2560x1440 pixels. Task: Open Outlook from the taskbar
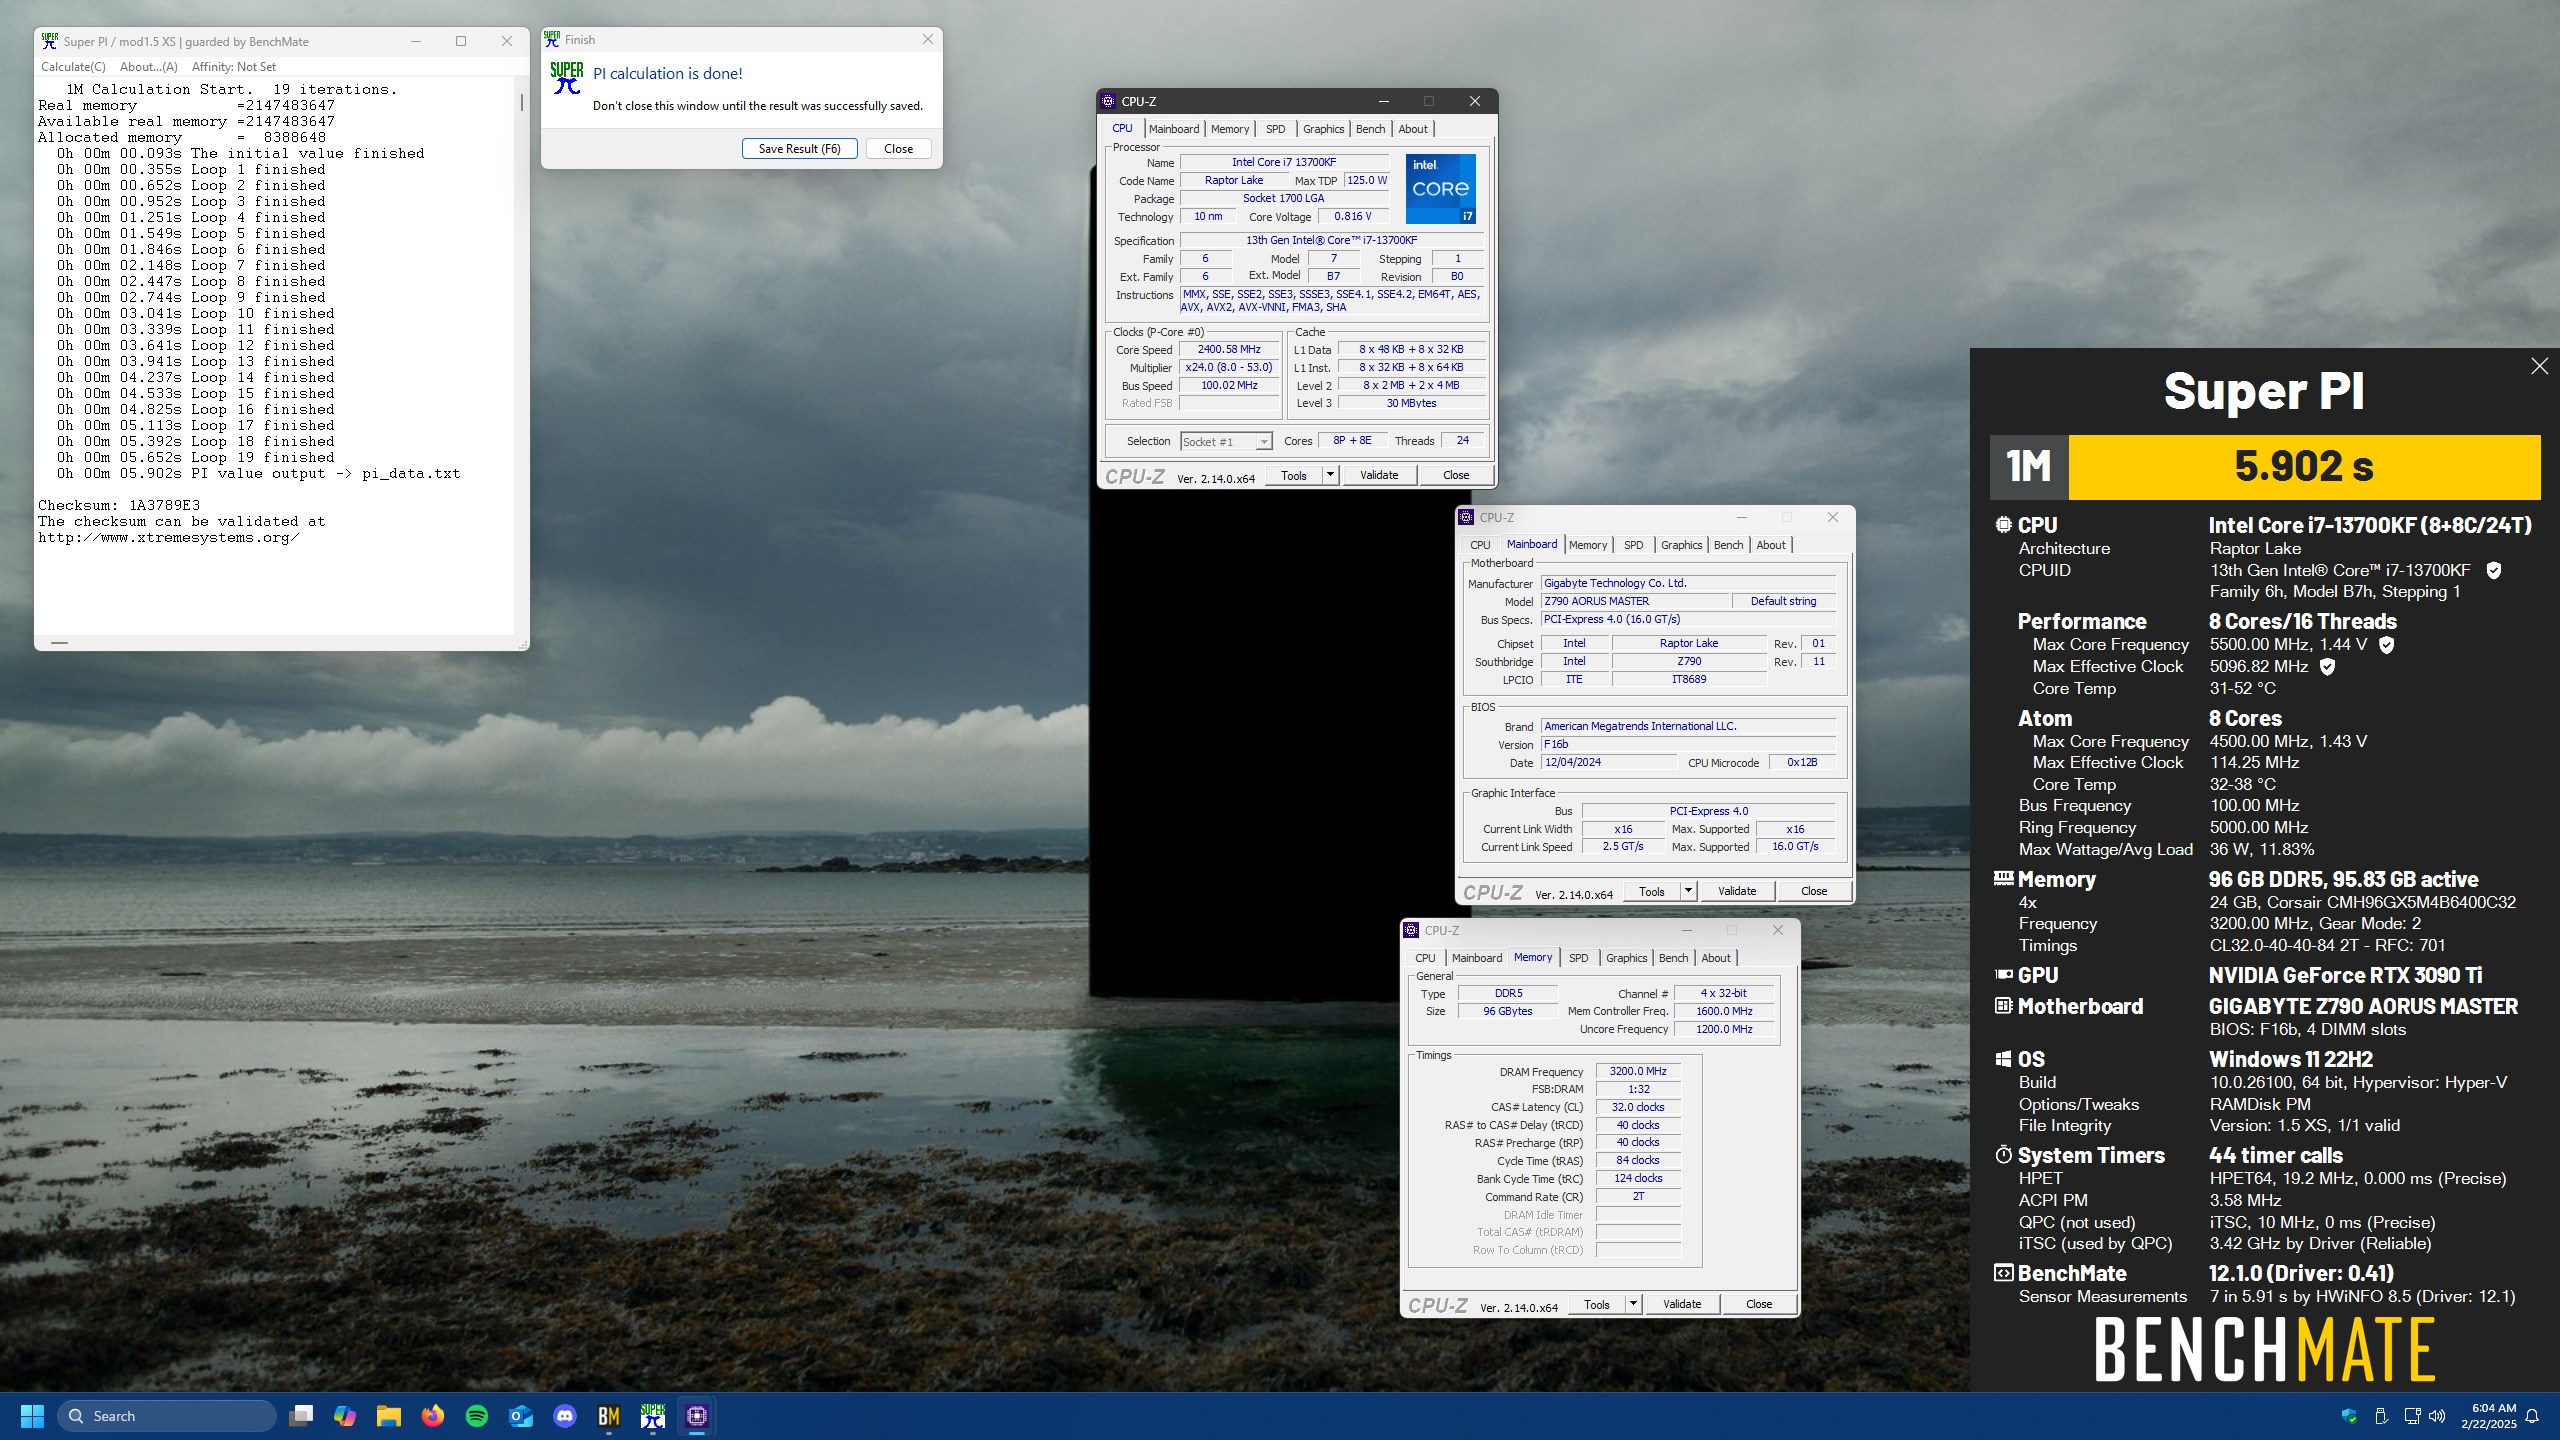coord(521,1416)
